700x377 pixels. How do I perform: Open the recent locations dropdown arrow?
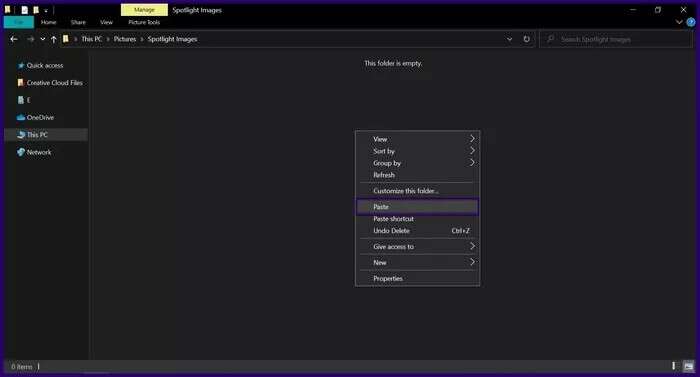[43, 39]
